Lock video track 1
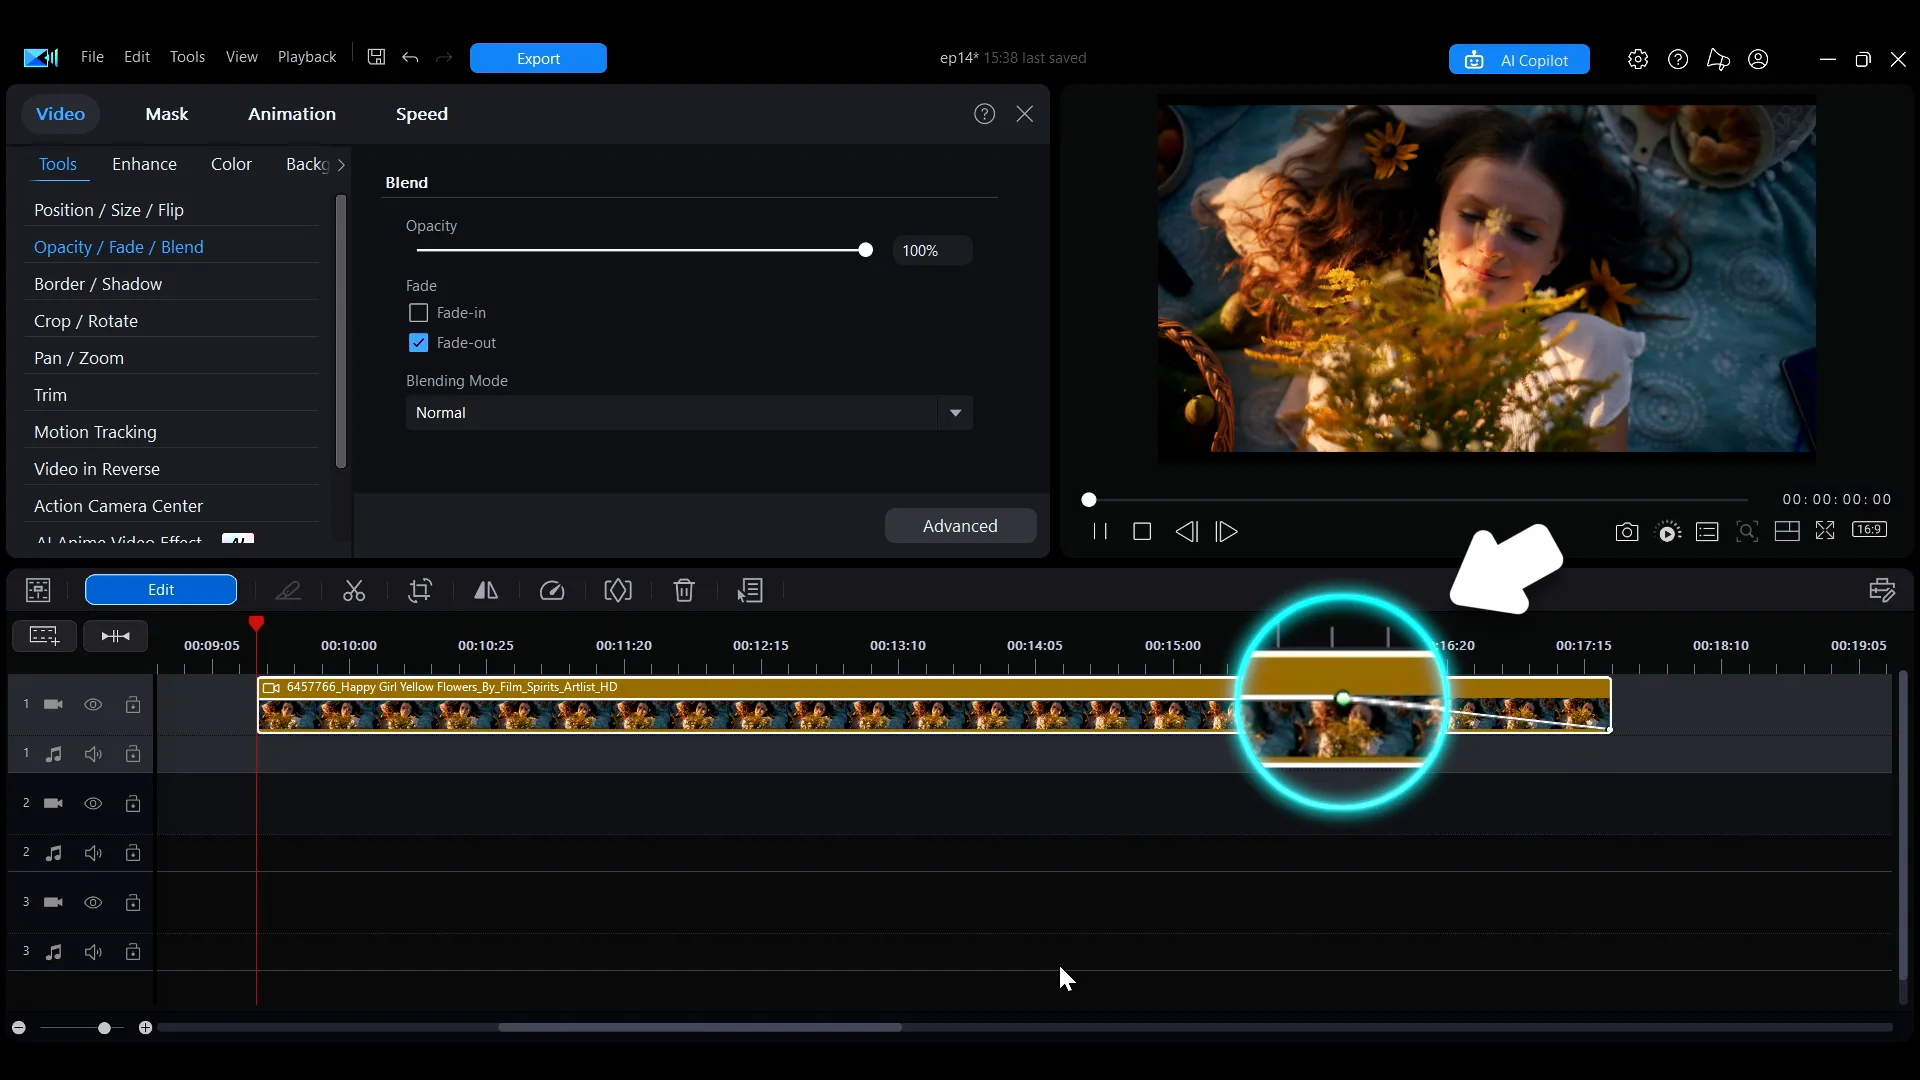1920x1080 pixels. click(133, 705)
